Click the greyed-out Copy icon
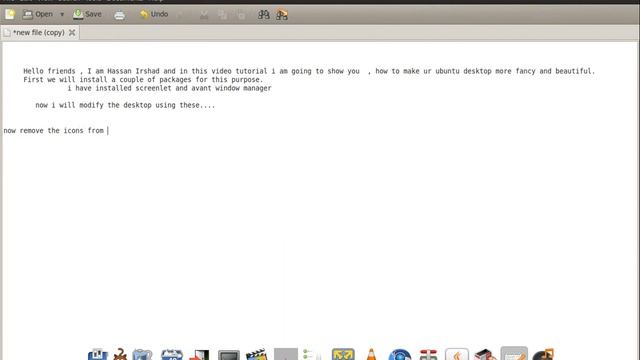The image size is (640, 360). point(222,15)
